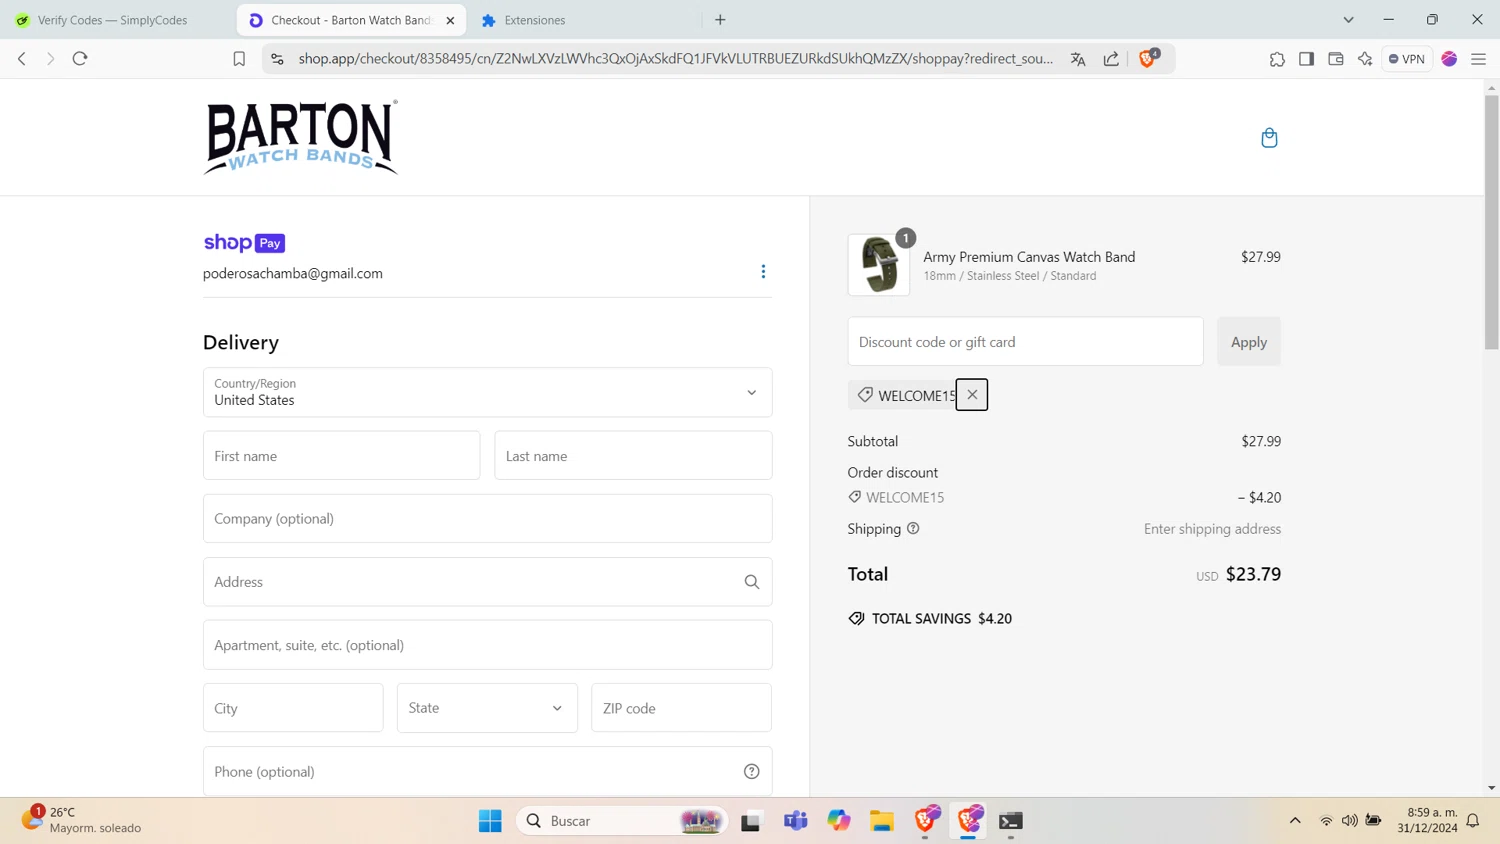This screenshot has width=1500, height=844.
Task: Click the Shop Pay logo
Action: (x=244, y=243)
